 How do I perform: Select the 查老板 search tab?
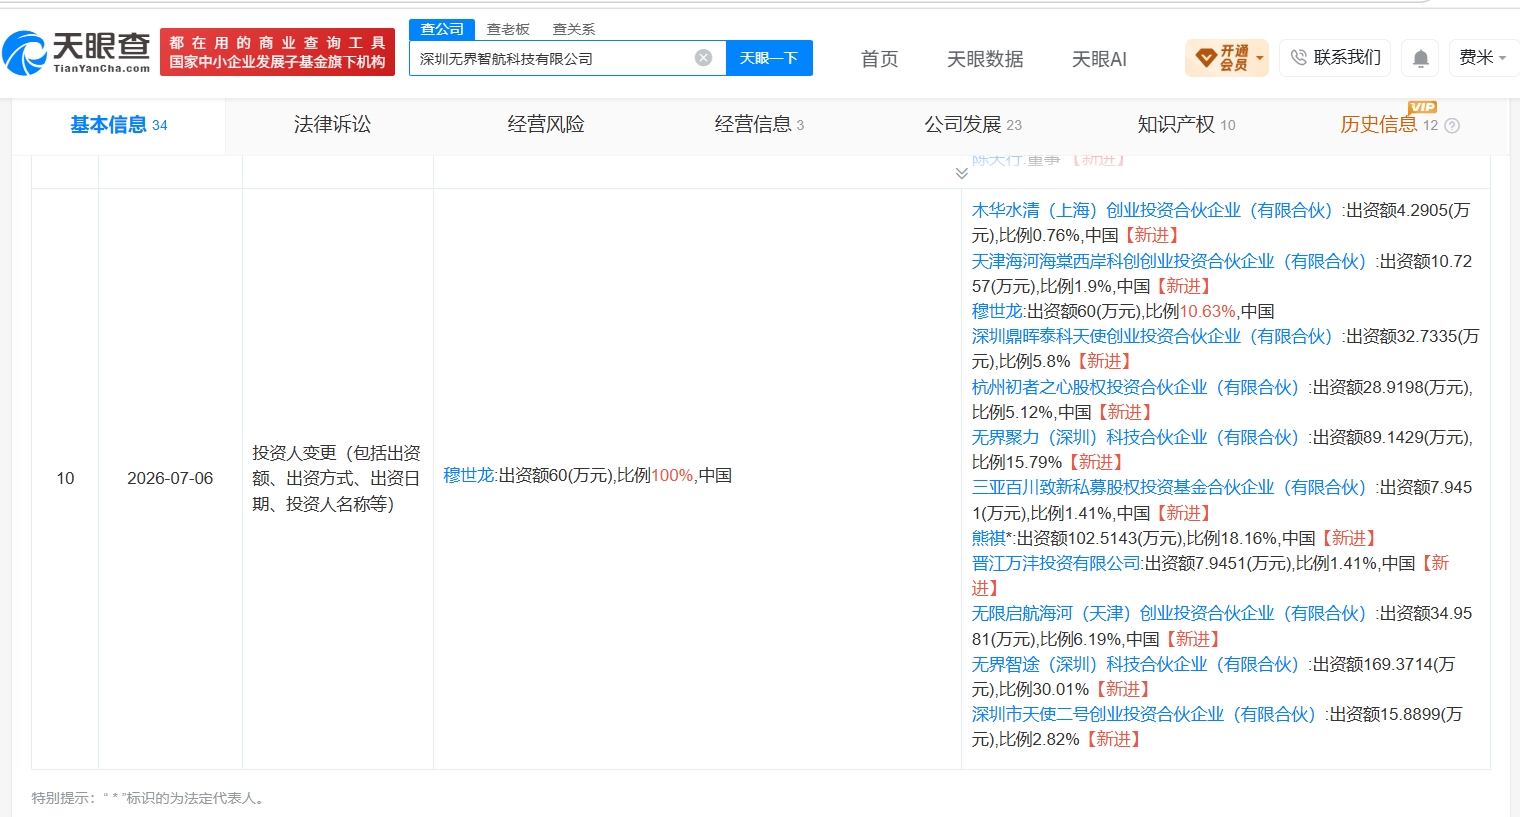click(x=508, y=29)
